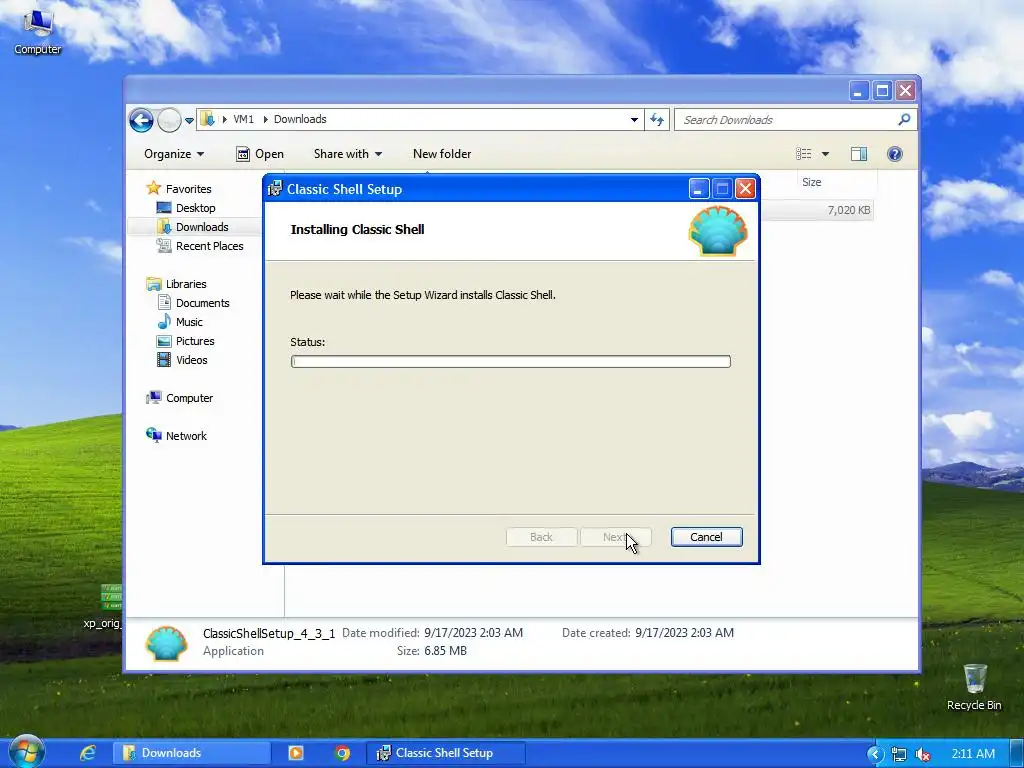Click the Change your view icon
Screen dimensions: 1024x768
click(804, 154)
